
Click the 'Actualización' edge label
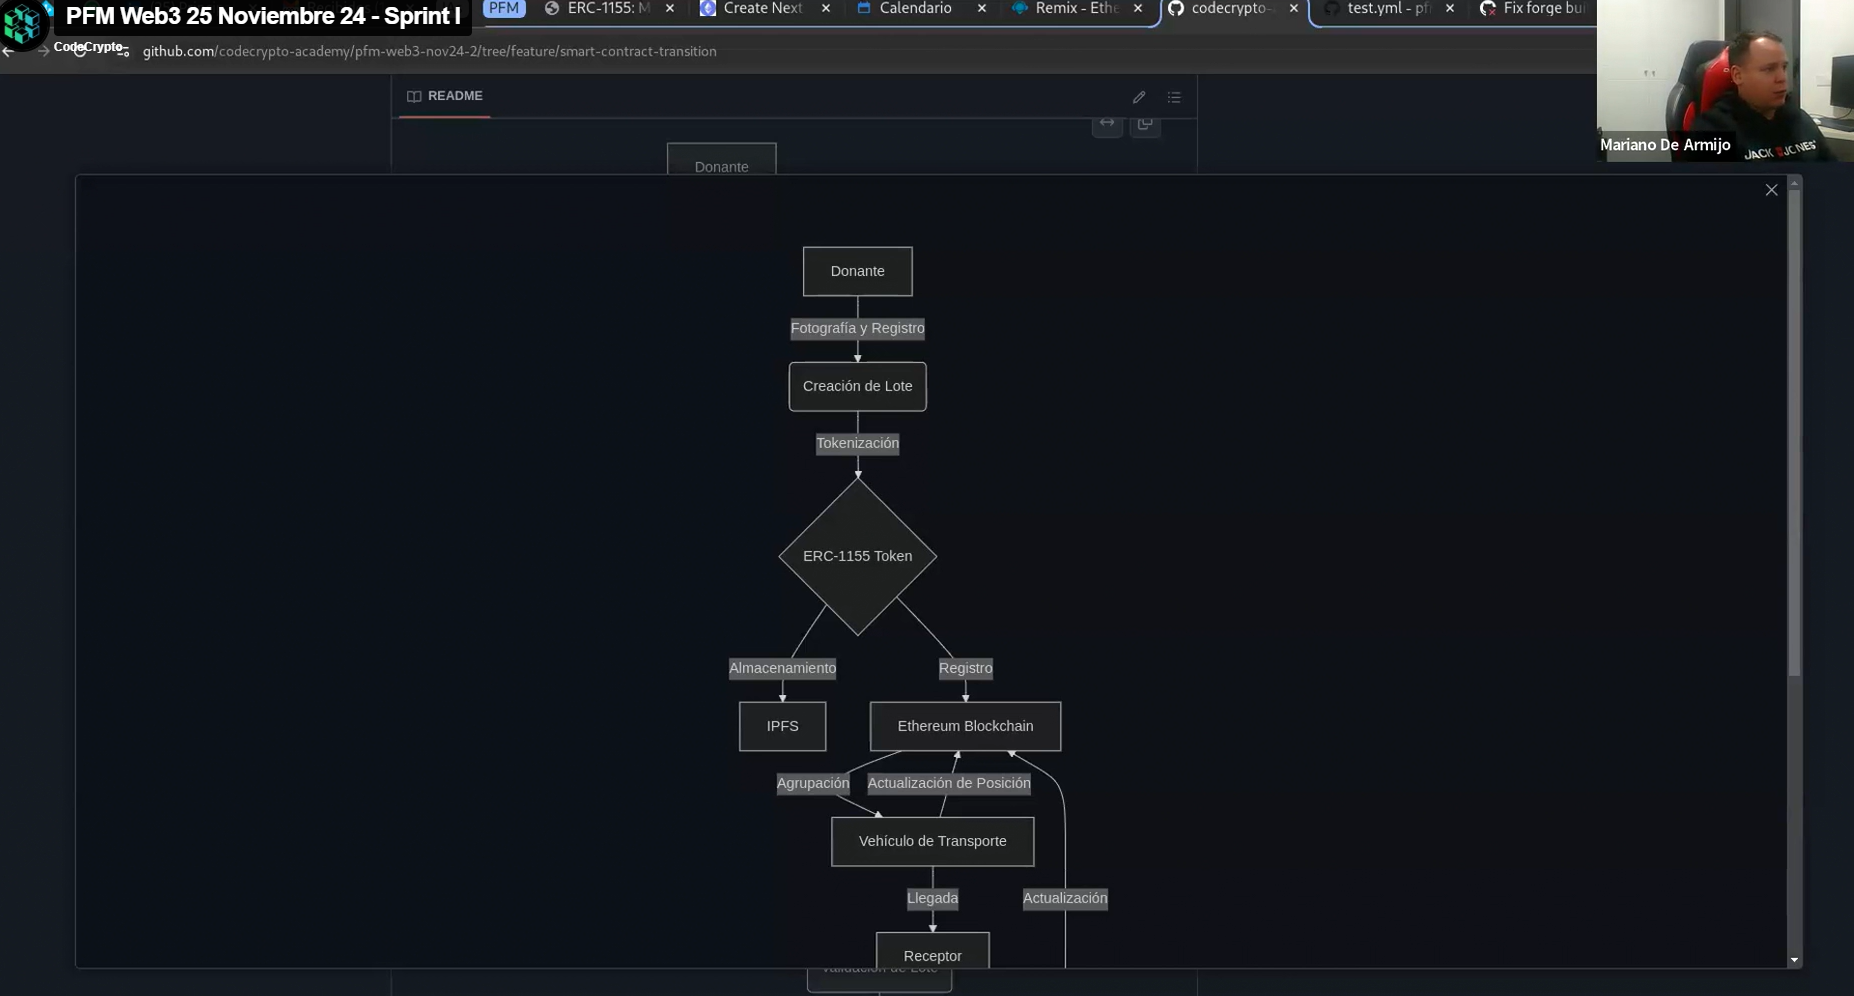(1065, 898)
